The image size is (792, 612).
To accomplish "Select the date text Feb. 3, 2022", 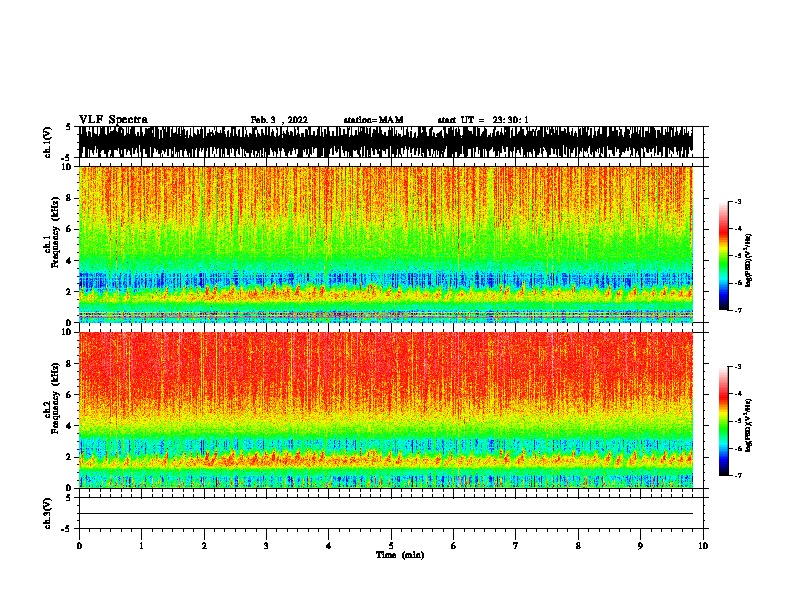I will 279,120.
